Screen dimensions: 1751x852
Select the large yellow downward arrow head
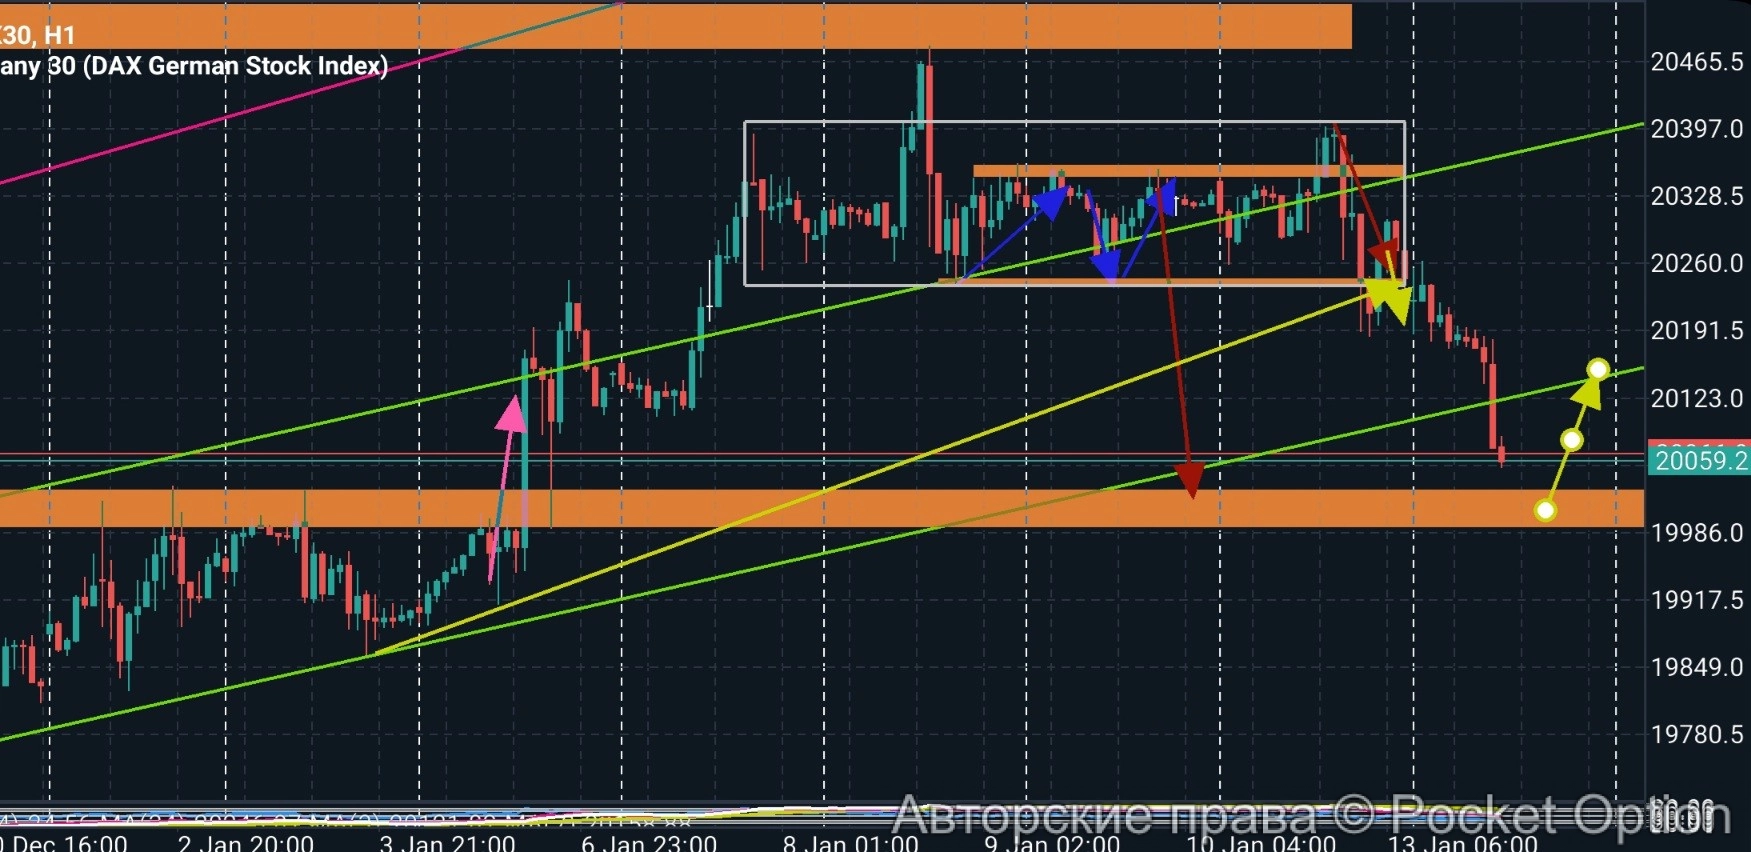click(1390, 299)
